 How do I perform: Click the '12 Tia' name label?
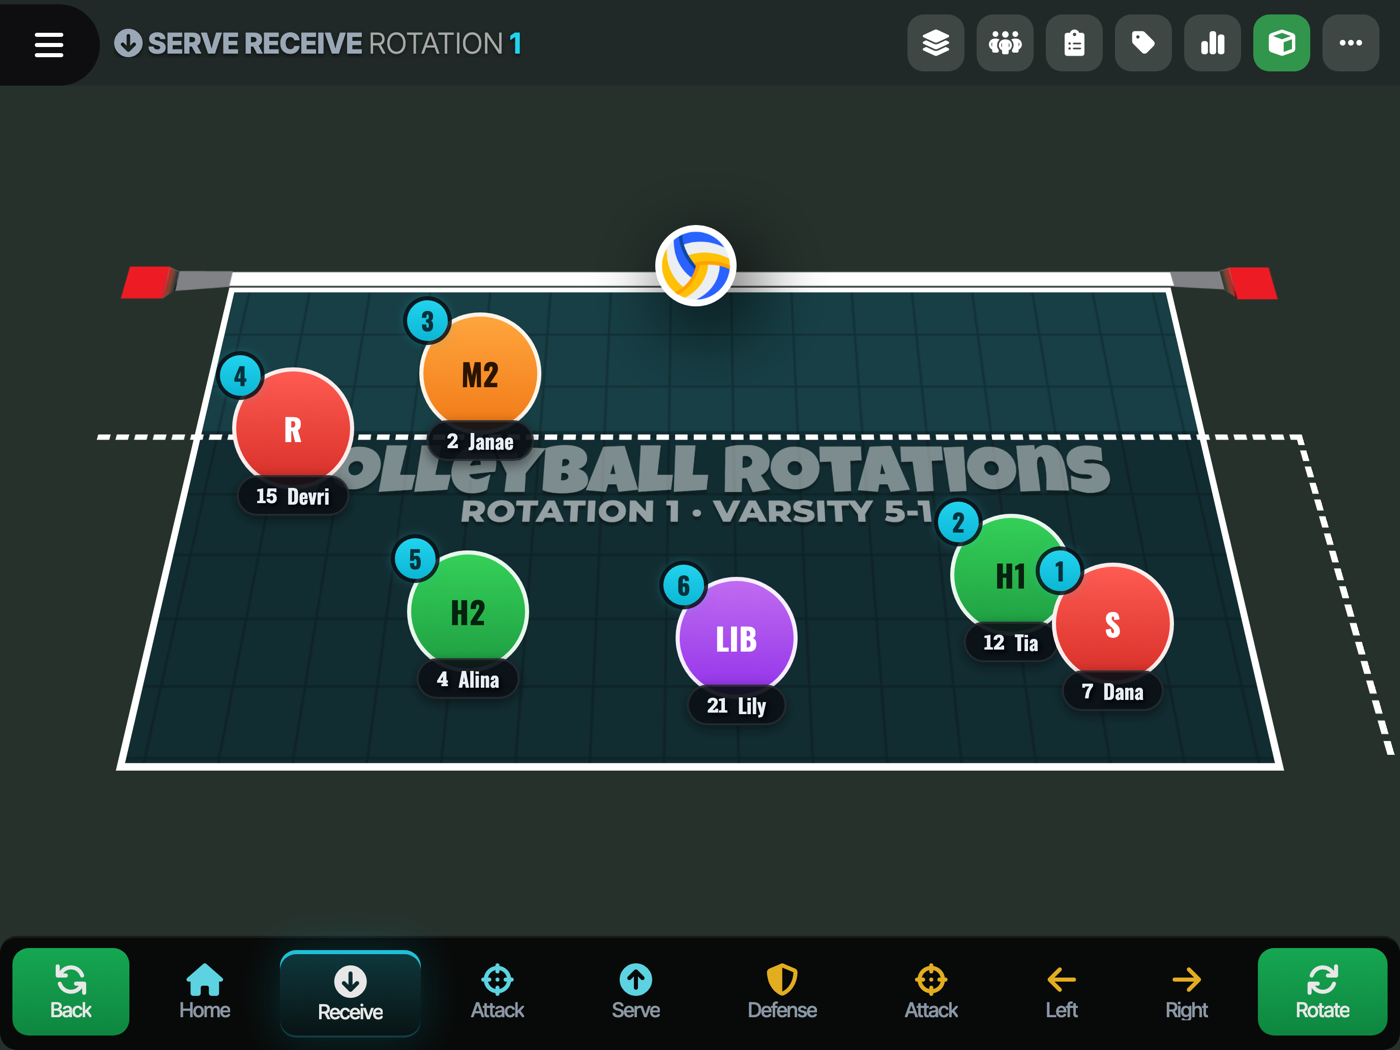click(x=1010, y=642)
